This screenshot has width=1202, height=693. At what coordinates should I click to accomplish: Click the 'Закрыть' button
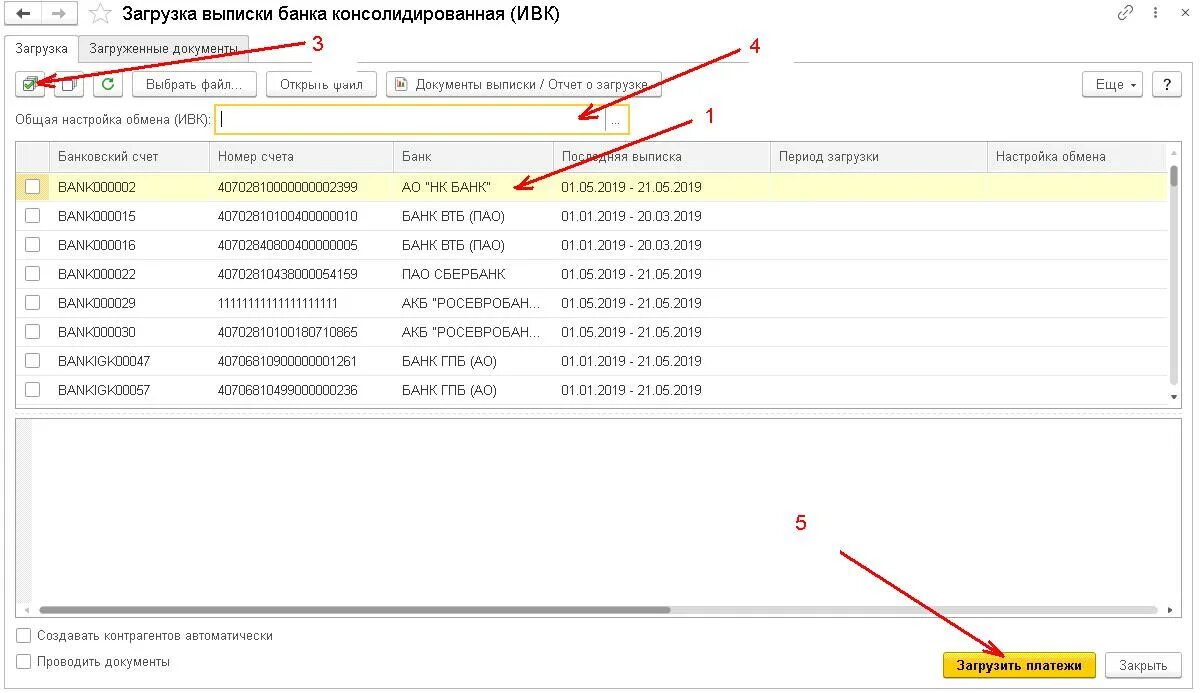click(x=1143, y=665)
